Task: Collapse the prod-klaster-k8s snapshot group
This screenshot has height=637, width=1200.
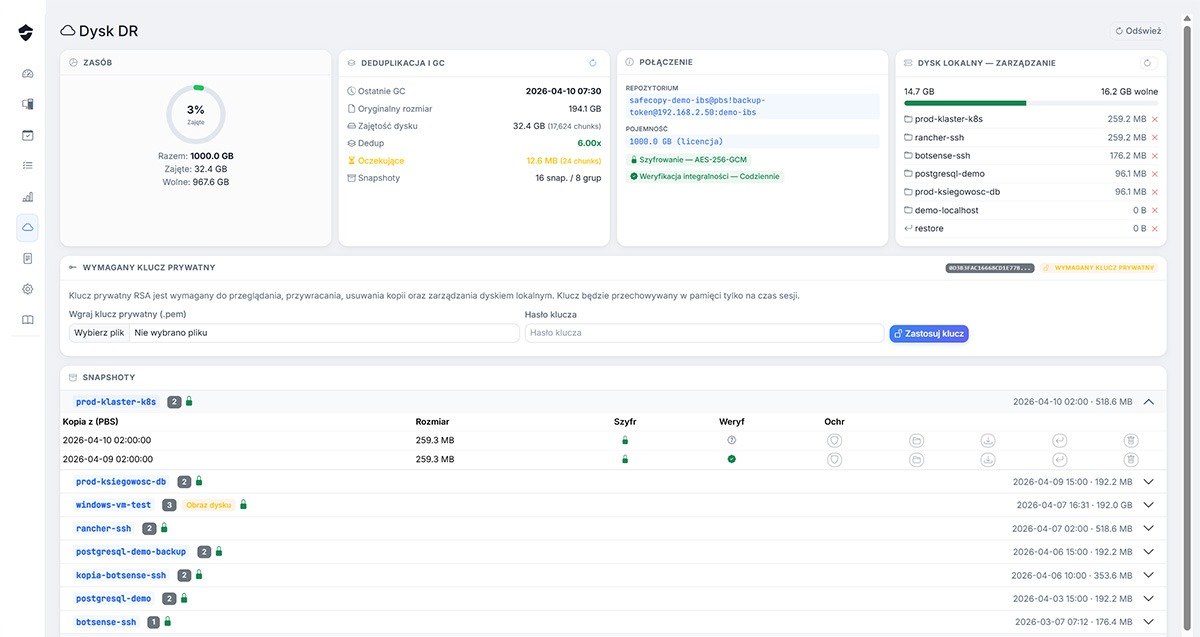Action: click(x=1148, y=402)
